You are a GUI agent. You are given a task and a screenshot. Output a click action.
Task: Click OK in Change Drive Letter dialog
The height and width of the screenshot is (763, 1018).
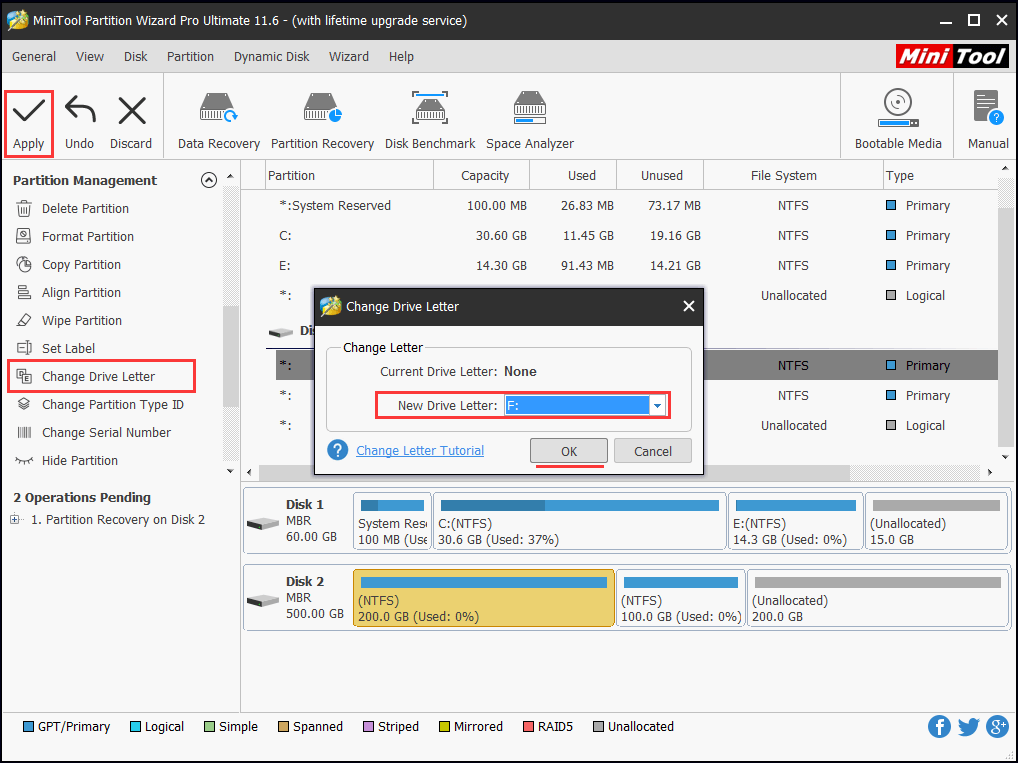pos(569,451)
